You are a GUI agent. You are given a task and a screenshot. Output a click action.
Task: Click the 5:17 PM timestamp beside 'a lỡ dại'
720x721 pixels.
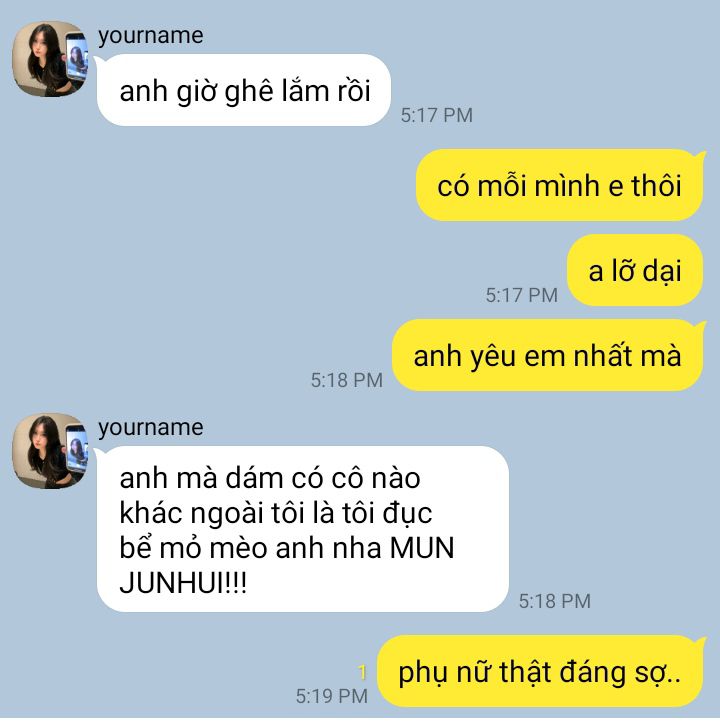click(x=522, y=295)
